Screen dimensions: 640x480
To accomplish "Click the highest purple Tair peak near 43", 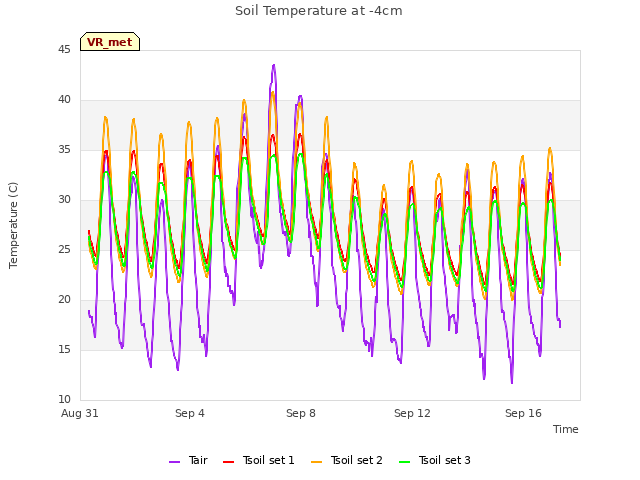I will (273, 65).
